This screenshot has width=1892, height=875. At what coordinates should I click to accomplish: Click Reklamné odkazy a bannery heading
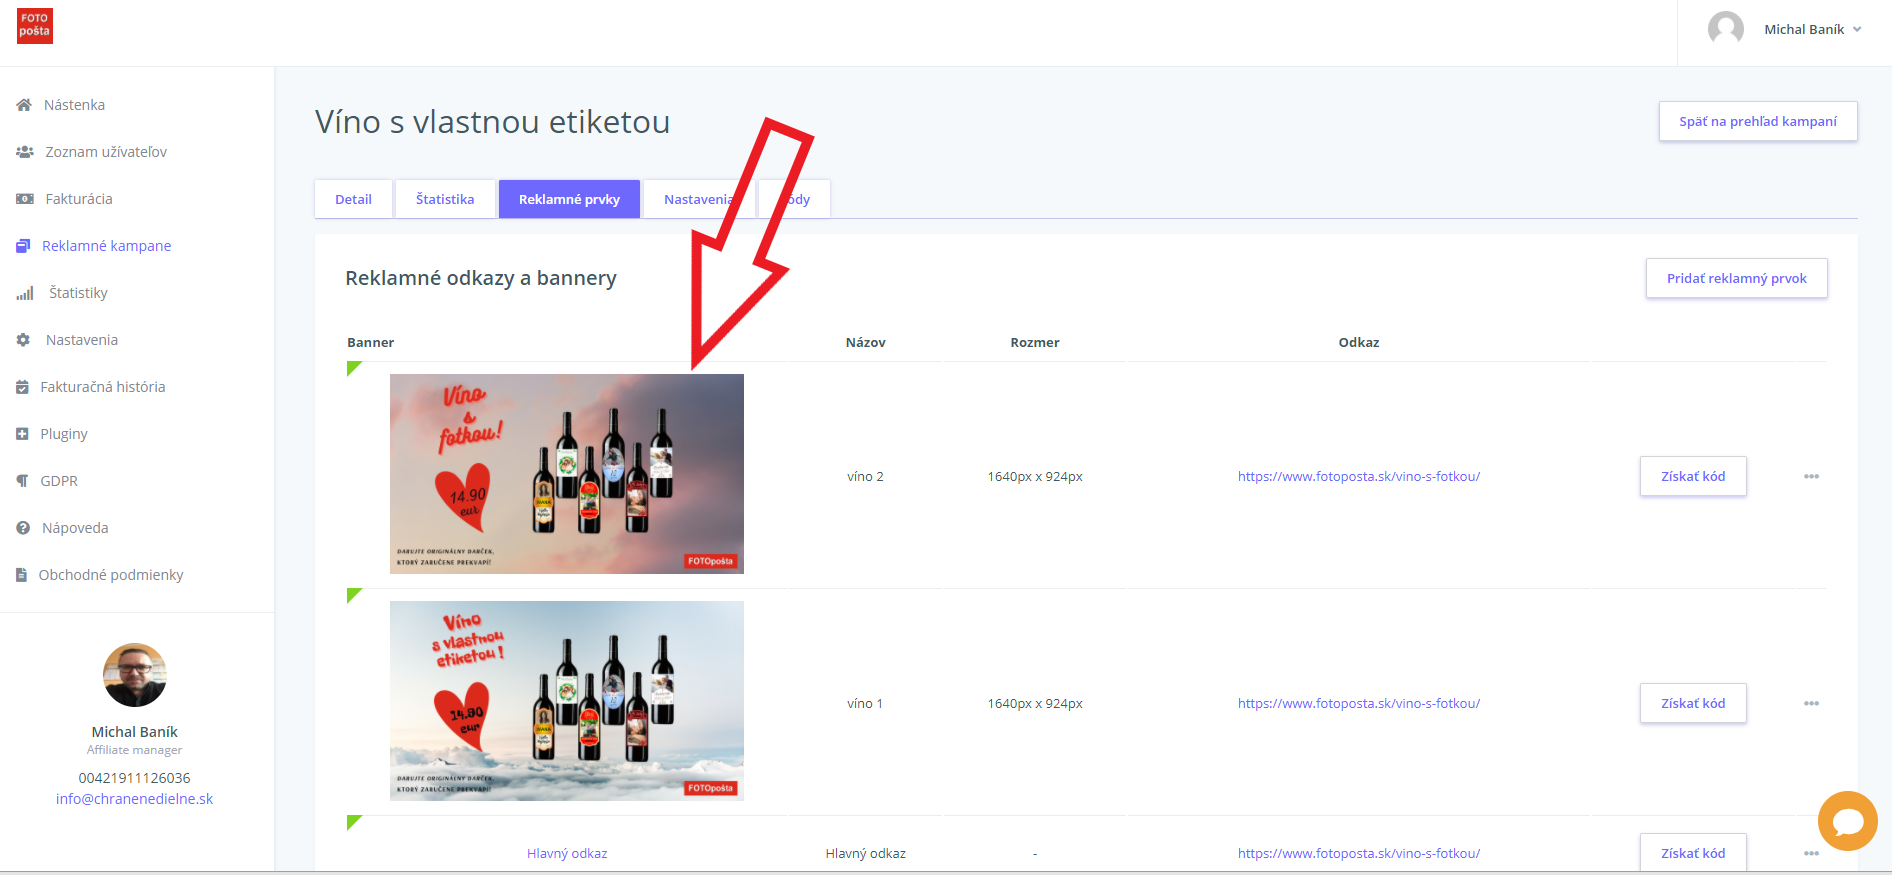[x=481, y=278]
